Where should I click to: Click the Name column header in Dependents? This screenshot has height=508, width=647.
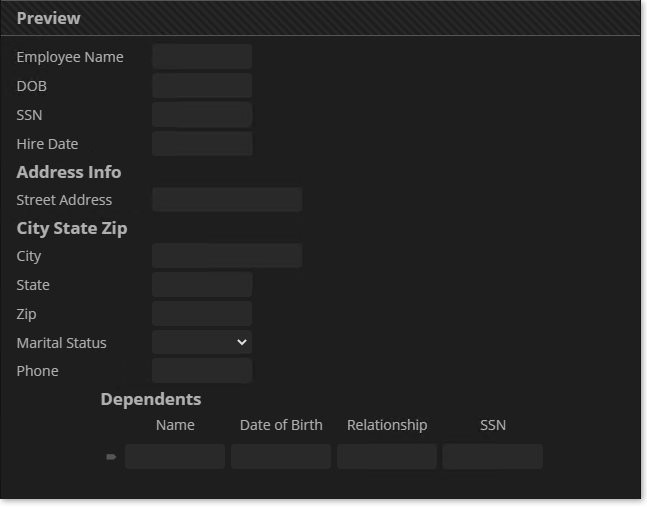[175, 425]
